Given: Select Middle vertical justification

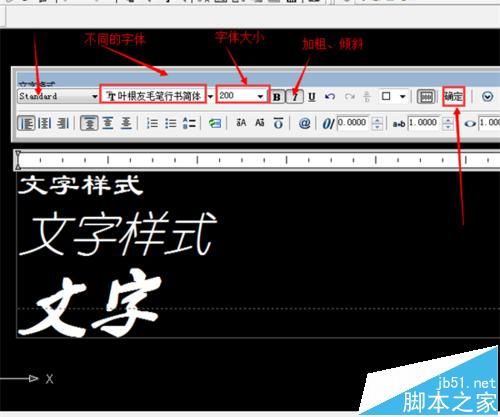Looking at the screenshot, I should pyautogui.click(x=108, y=123).
